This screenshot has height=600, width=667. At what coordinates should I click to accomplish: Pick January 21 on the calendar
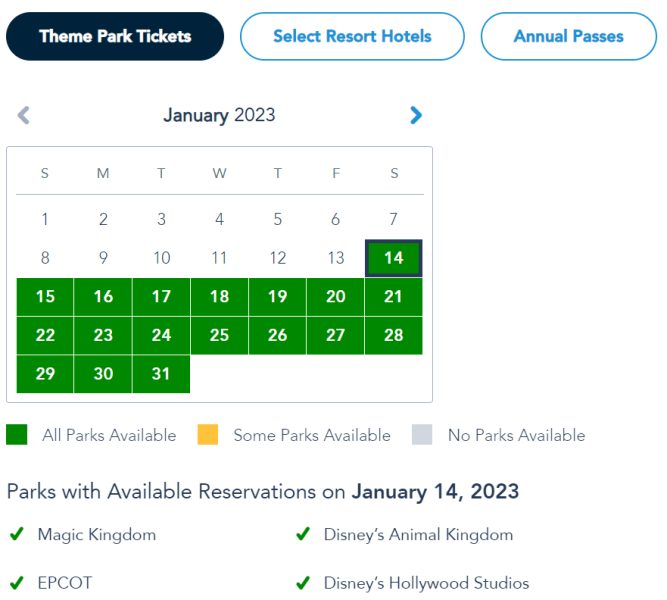coord(394,296)
